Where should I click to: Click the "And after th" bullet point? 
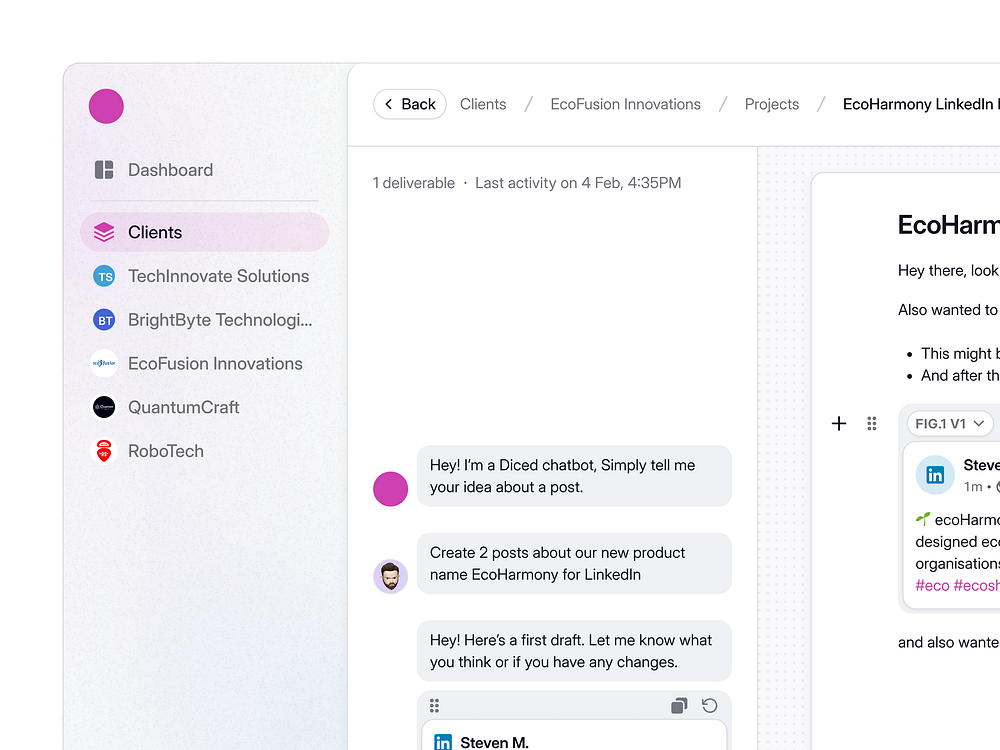(x=960, y=376)
